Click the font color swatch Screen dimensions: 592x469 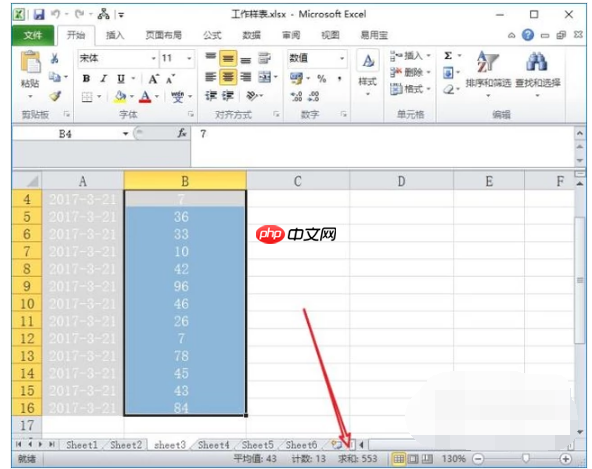145,97
